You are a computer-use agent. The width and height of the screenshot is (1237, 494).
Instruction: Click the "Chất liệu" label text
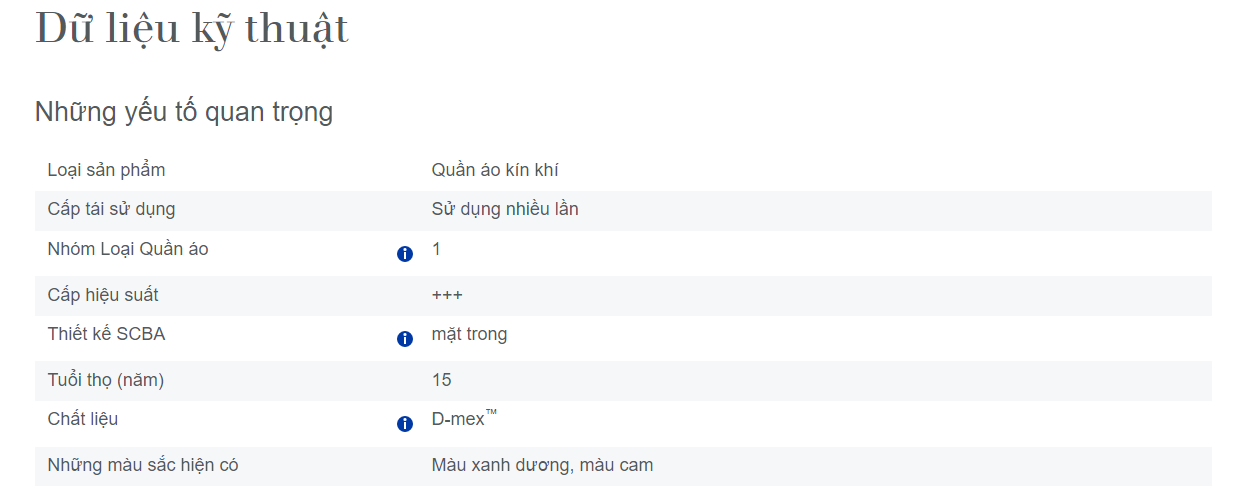[x=83, y=419]
